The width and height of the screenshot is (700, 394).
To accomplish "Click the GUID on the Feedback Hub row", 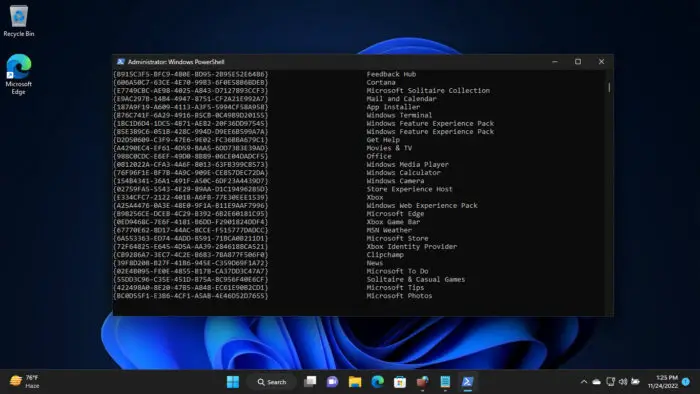I will (191, 74).
